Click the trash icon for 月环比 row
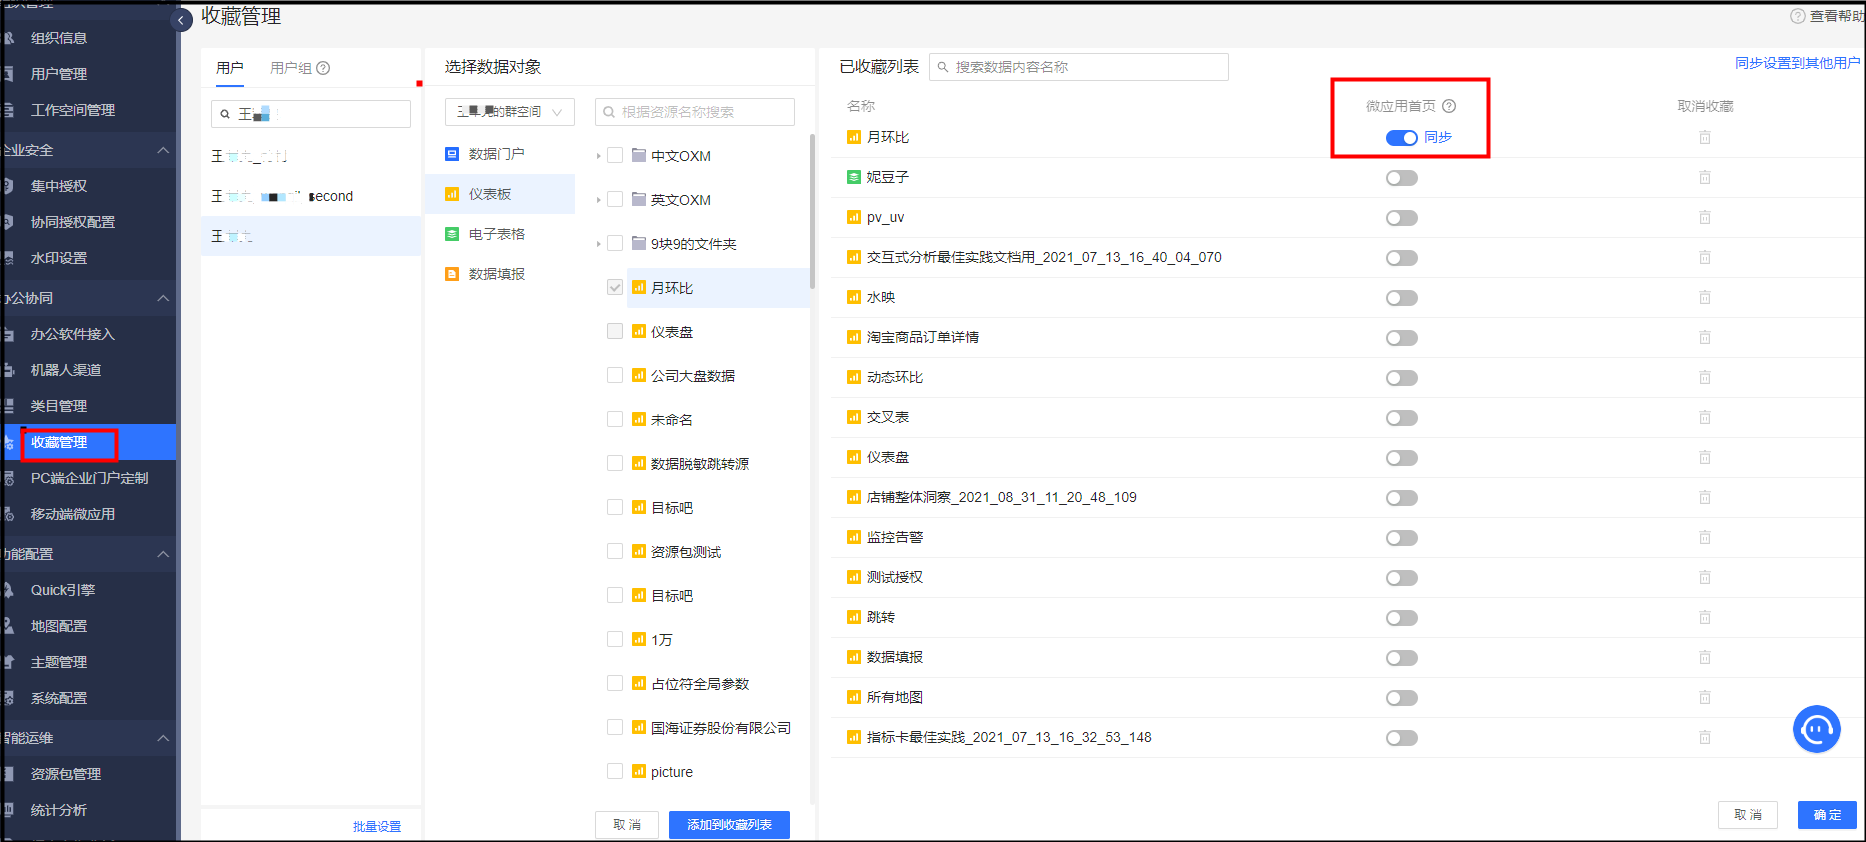The width and height of the screenshot is (1866, 842). point(1704,138)
